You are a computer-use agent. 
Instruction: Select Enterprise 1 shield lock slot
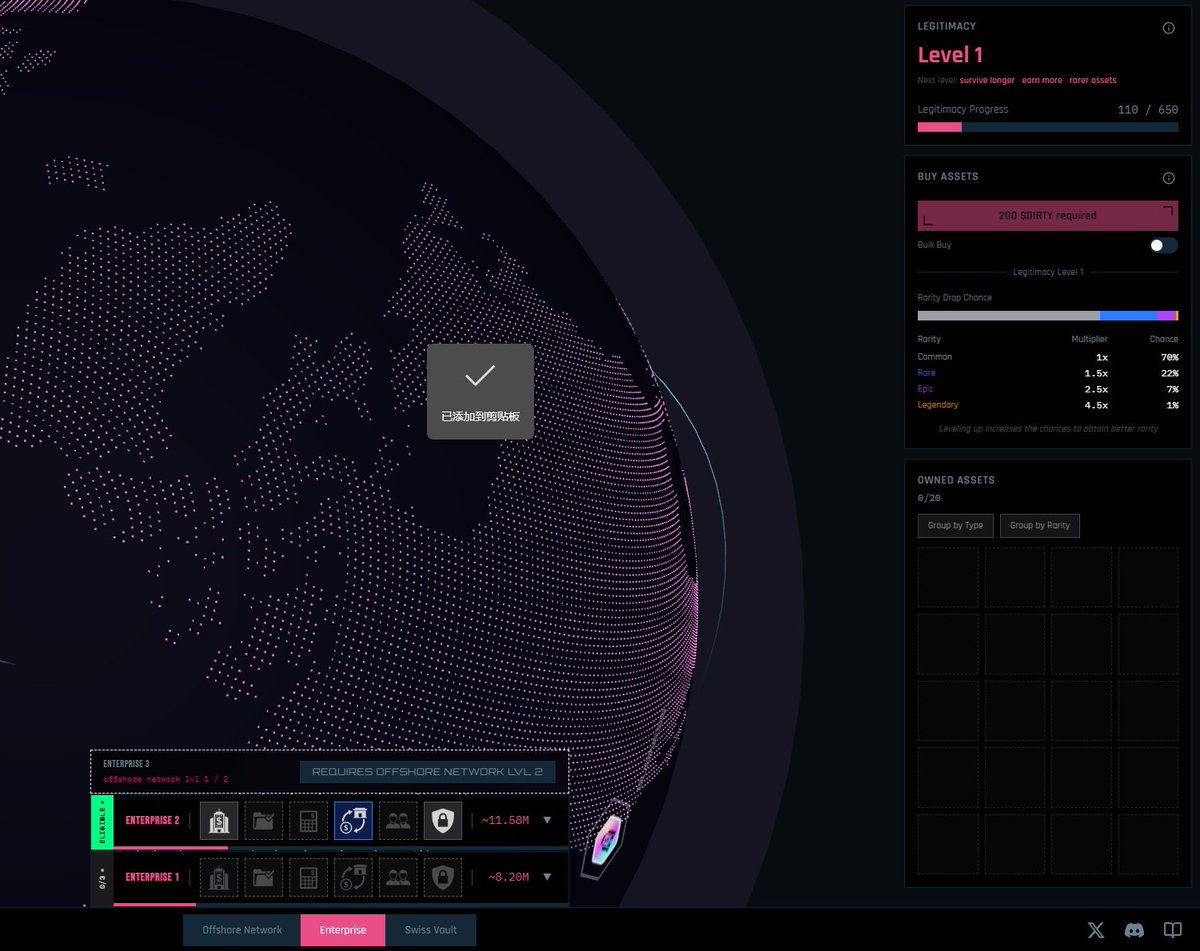(x=443, y=877)
